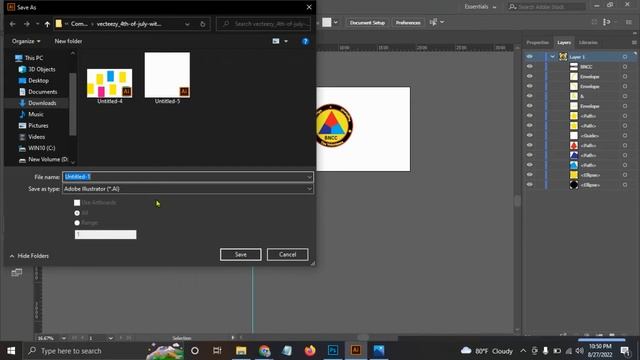
Task: Click the artboard icon below dialog
Action: (x=17, y=272)
